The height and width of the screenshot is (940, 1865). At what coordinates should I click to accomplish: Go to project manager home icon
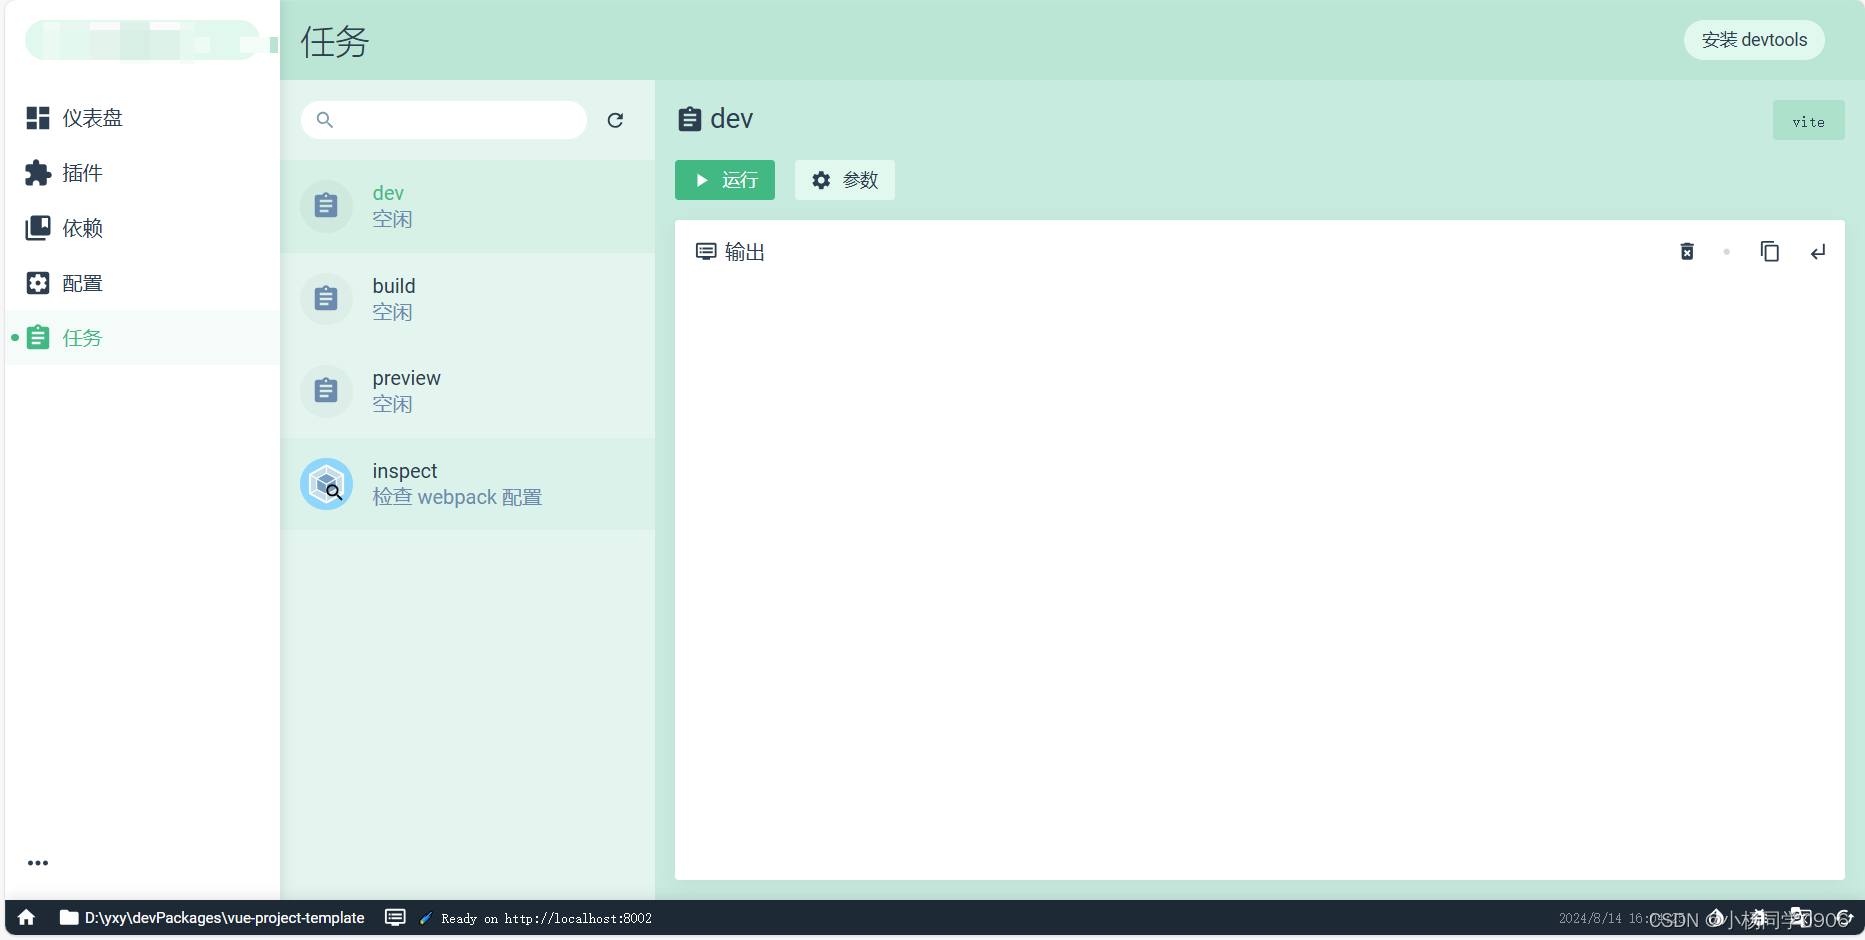27,917
